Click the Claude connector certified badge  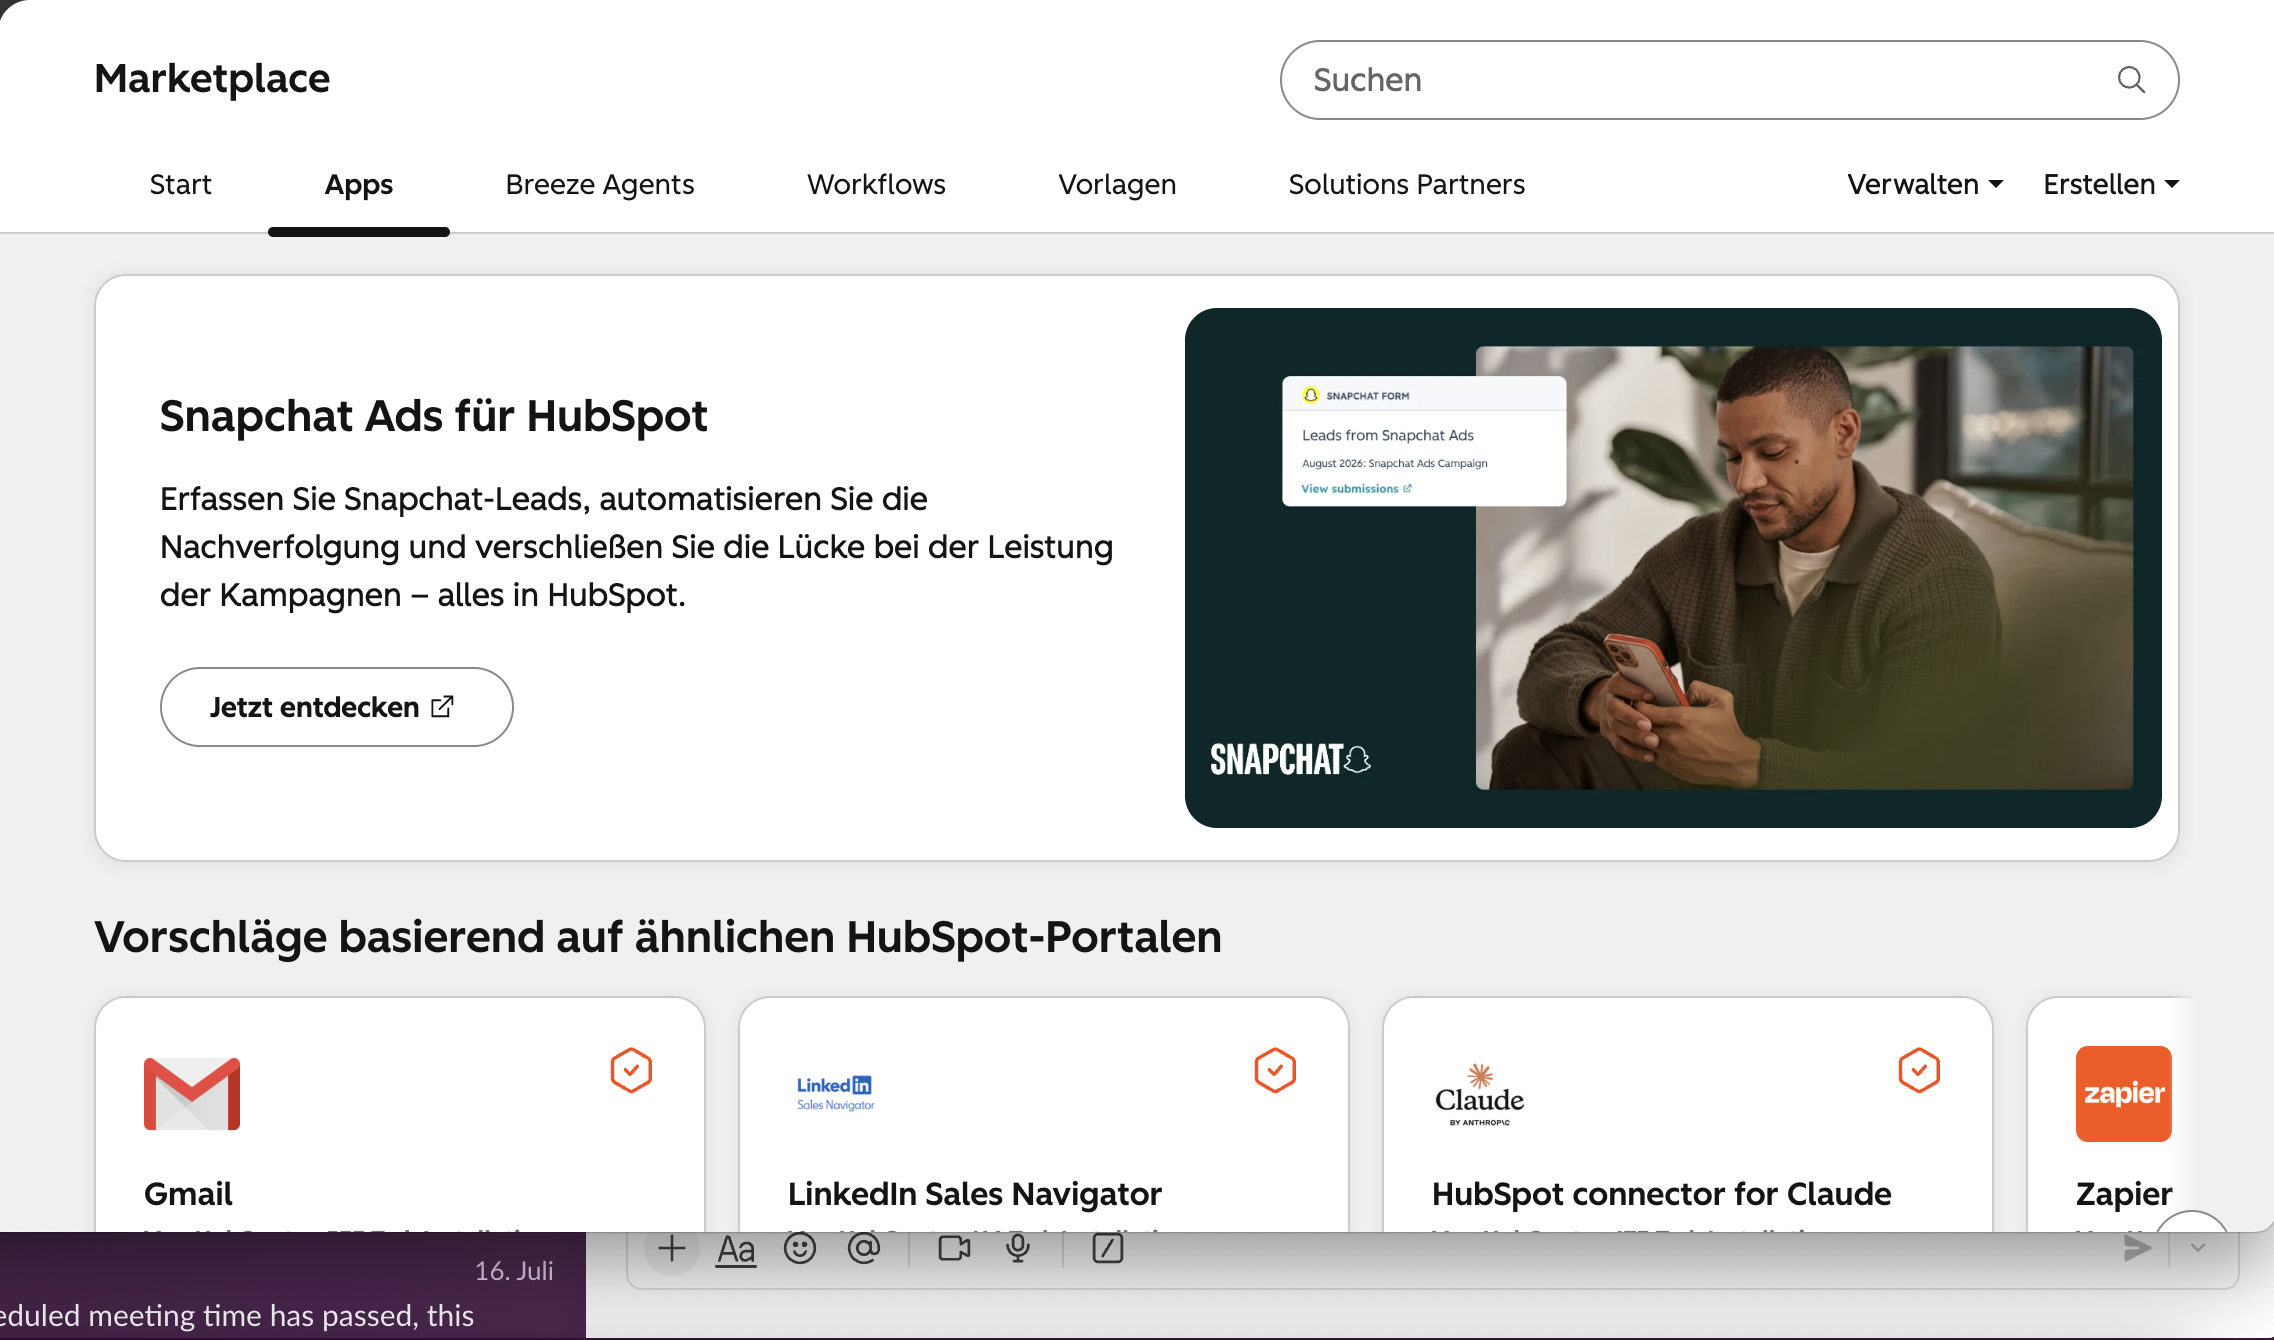click(x=1919, y=1070)
